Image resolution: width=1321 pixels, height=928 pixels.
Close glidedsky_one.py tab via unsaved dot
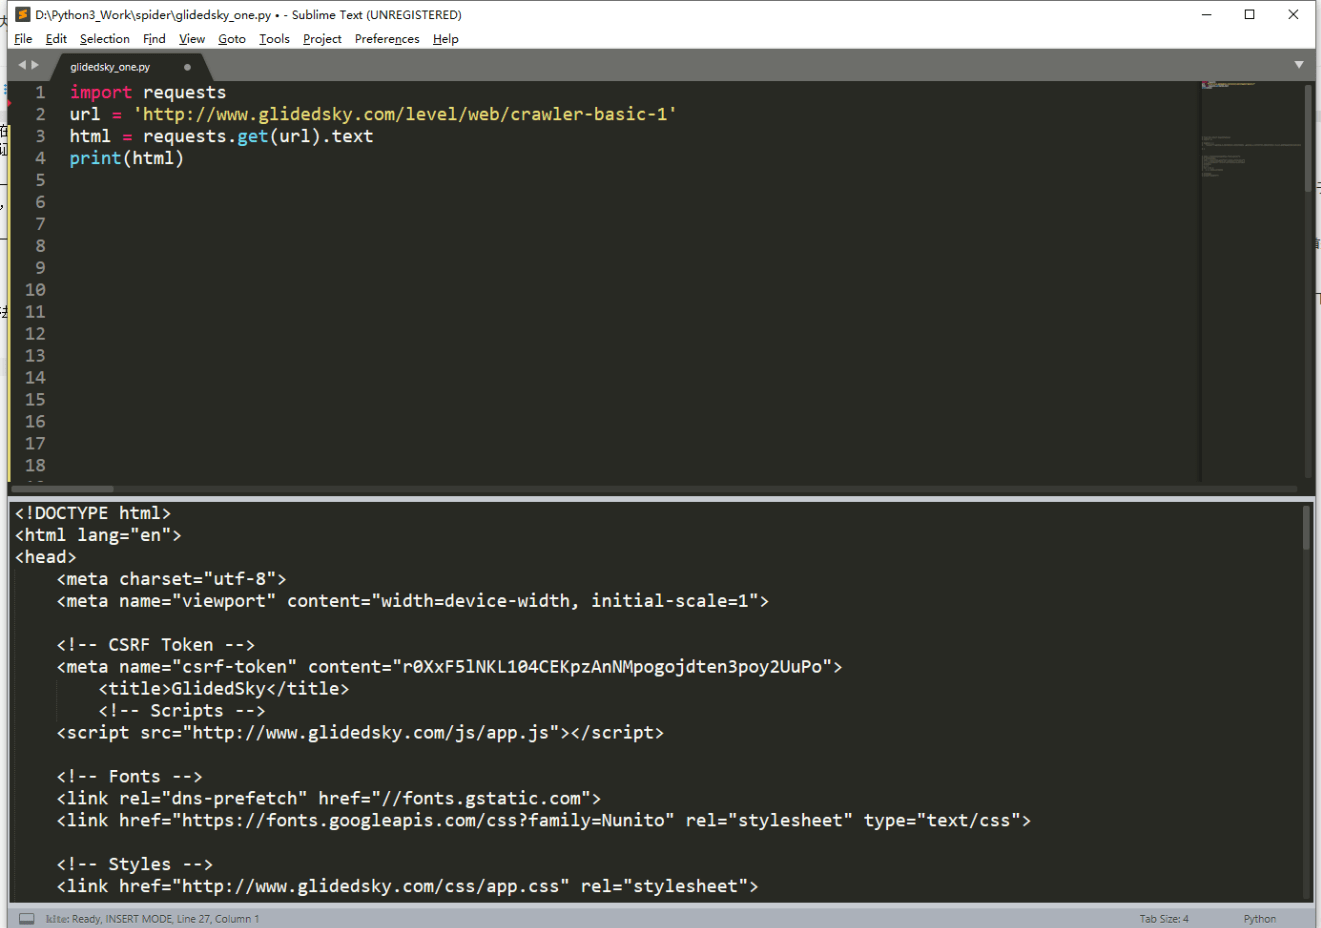click(x=187, y=67)
